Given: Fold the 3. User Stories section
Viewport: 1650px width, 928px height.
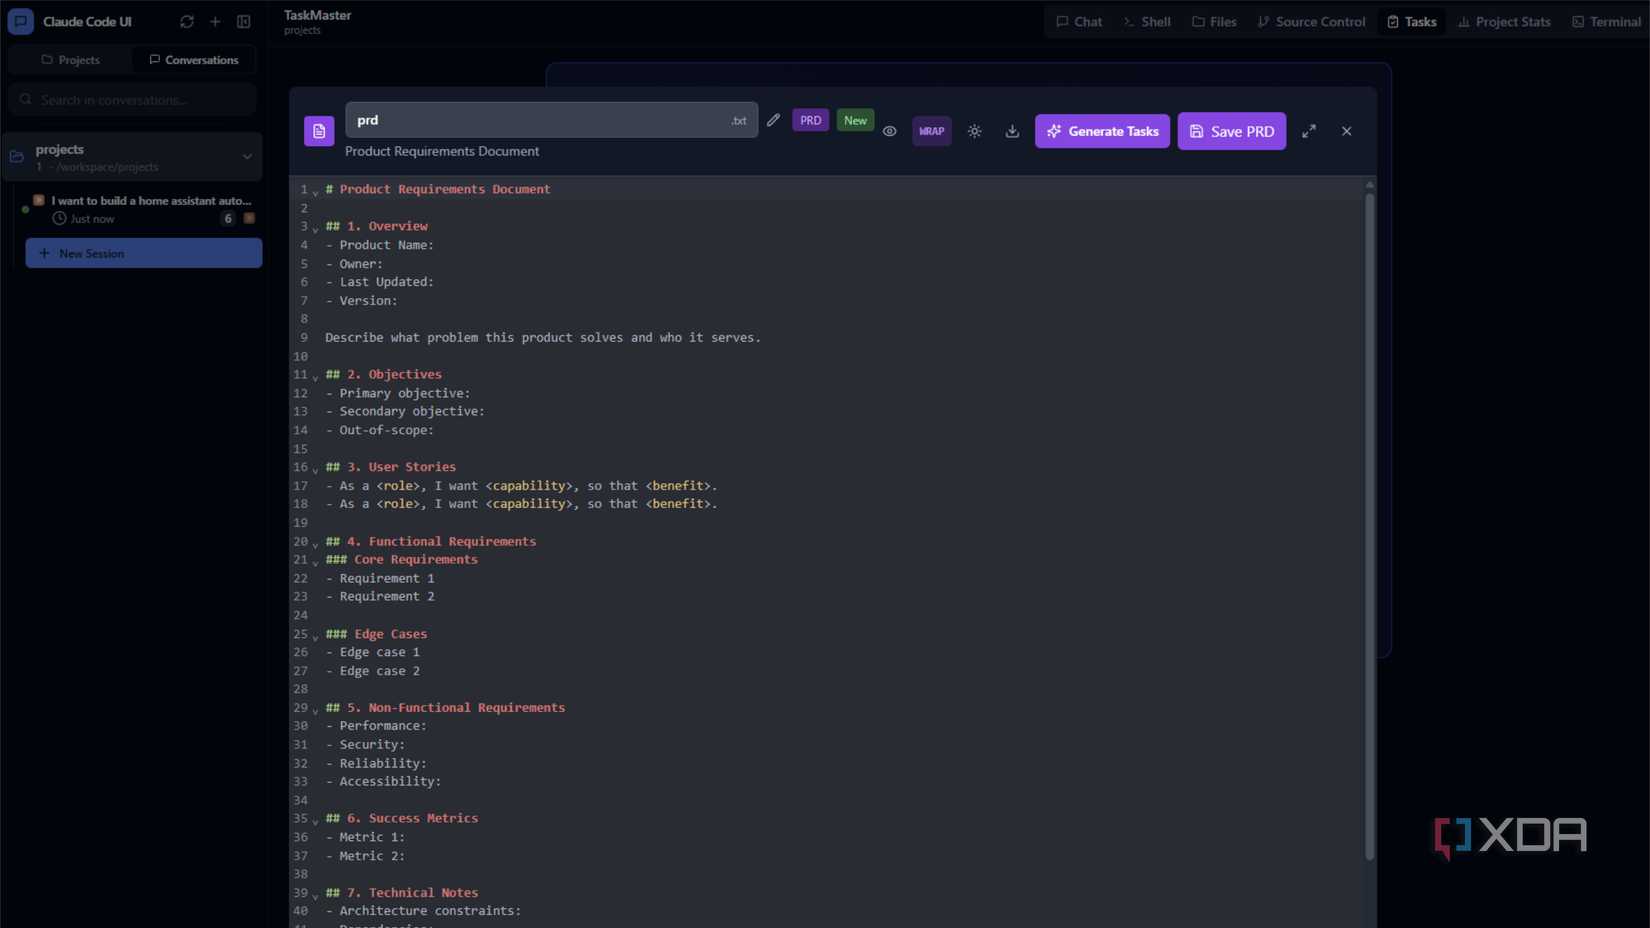Looking at the screenshot, I should [x=315, y=470].
